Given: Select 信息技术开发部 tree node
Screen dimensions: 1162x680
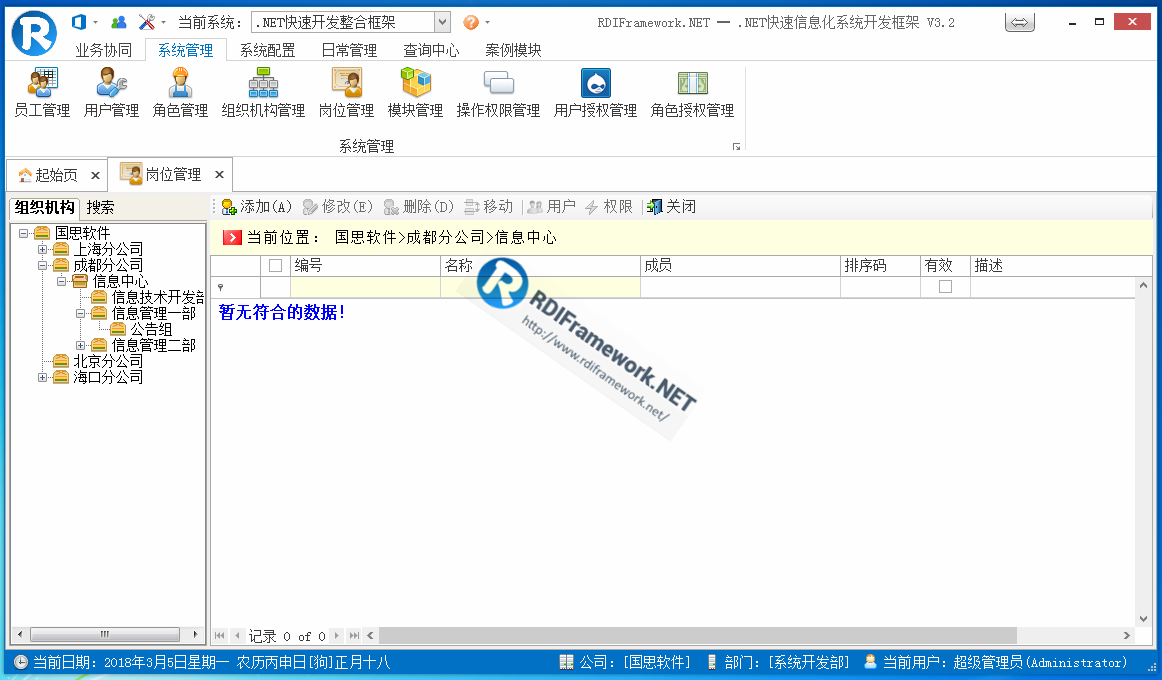Looking at the screenshot, I should click(157, 297).
